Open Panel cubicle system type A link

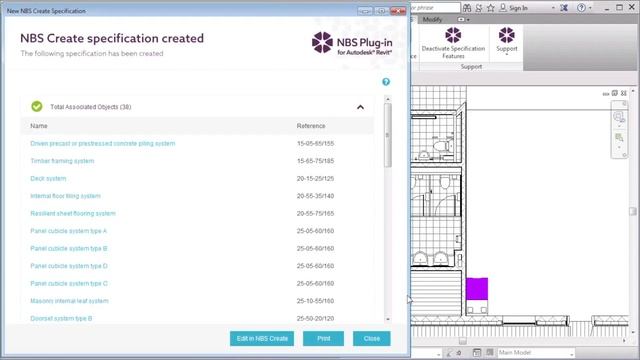pos(68,231)
